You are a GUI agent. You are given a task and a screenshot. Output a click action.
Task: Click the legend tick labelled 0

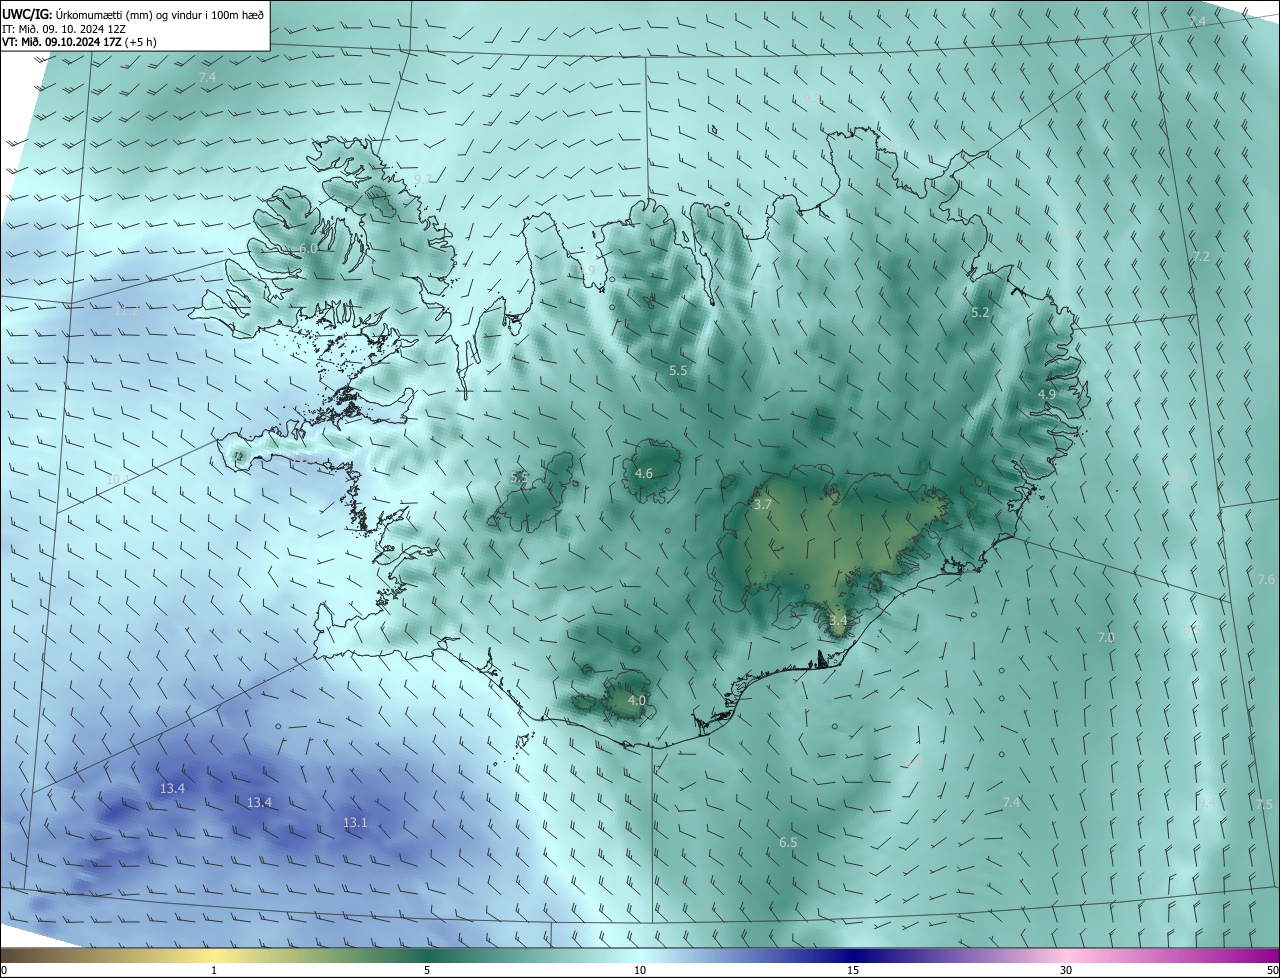(x=3, y=970)
